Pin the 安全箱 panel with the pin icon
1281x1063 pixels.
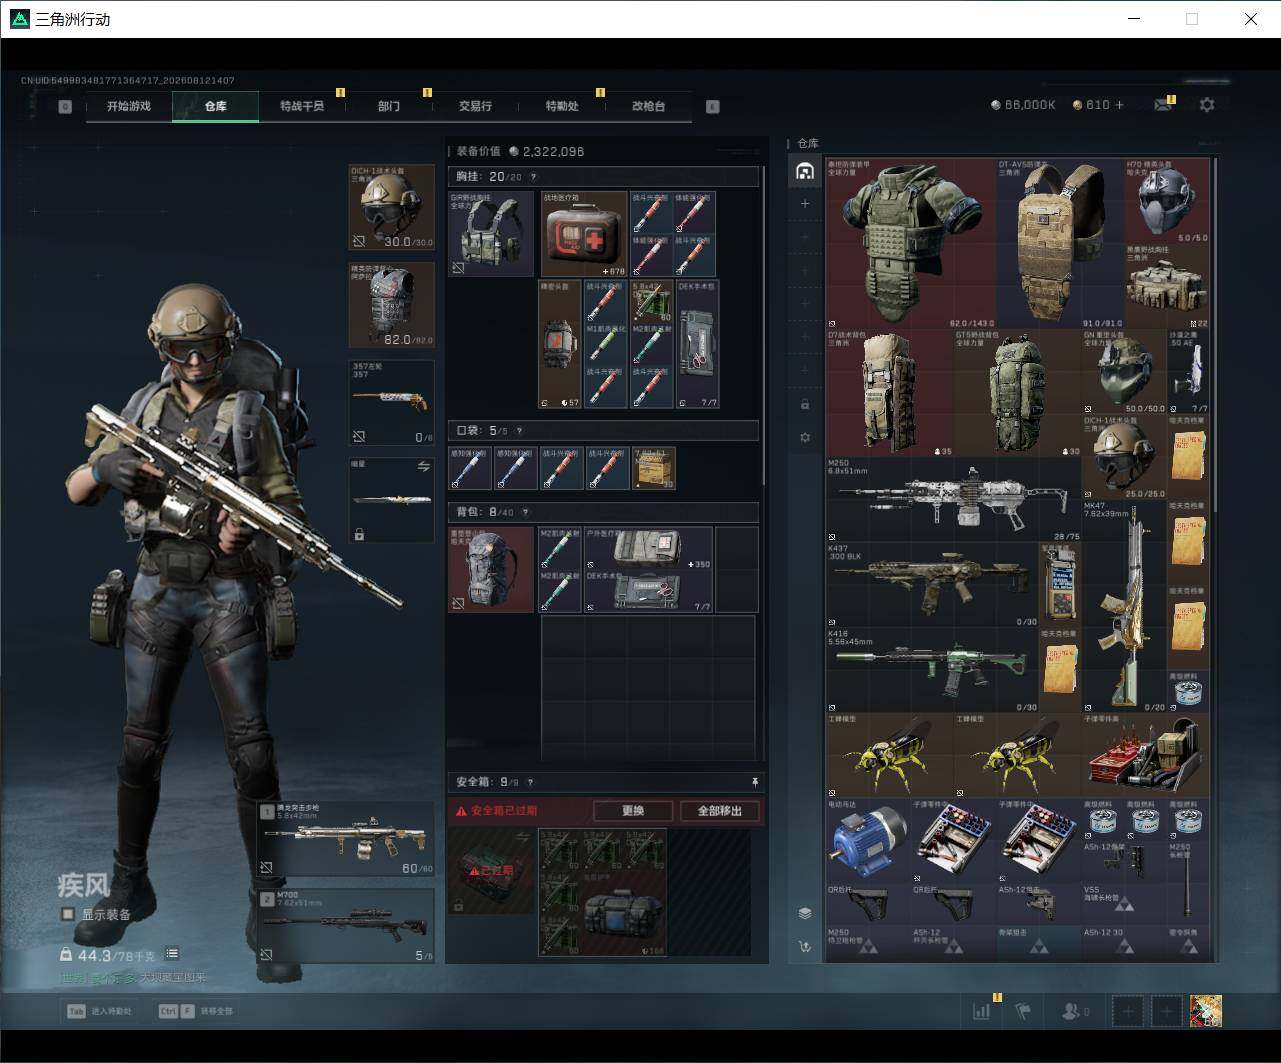pos(755,782)
